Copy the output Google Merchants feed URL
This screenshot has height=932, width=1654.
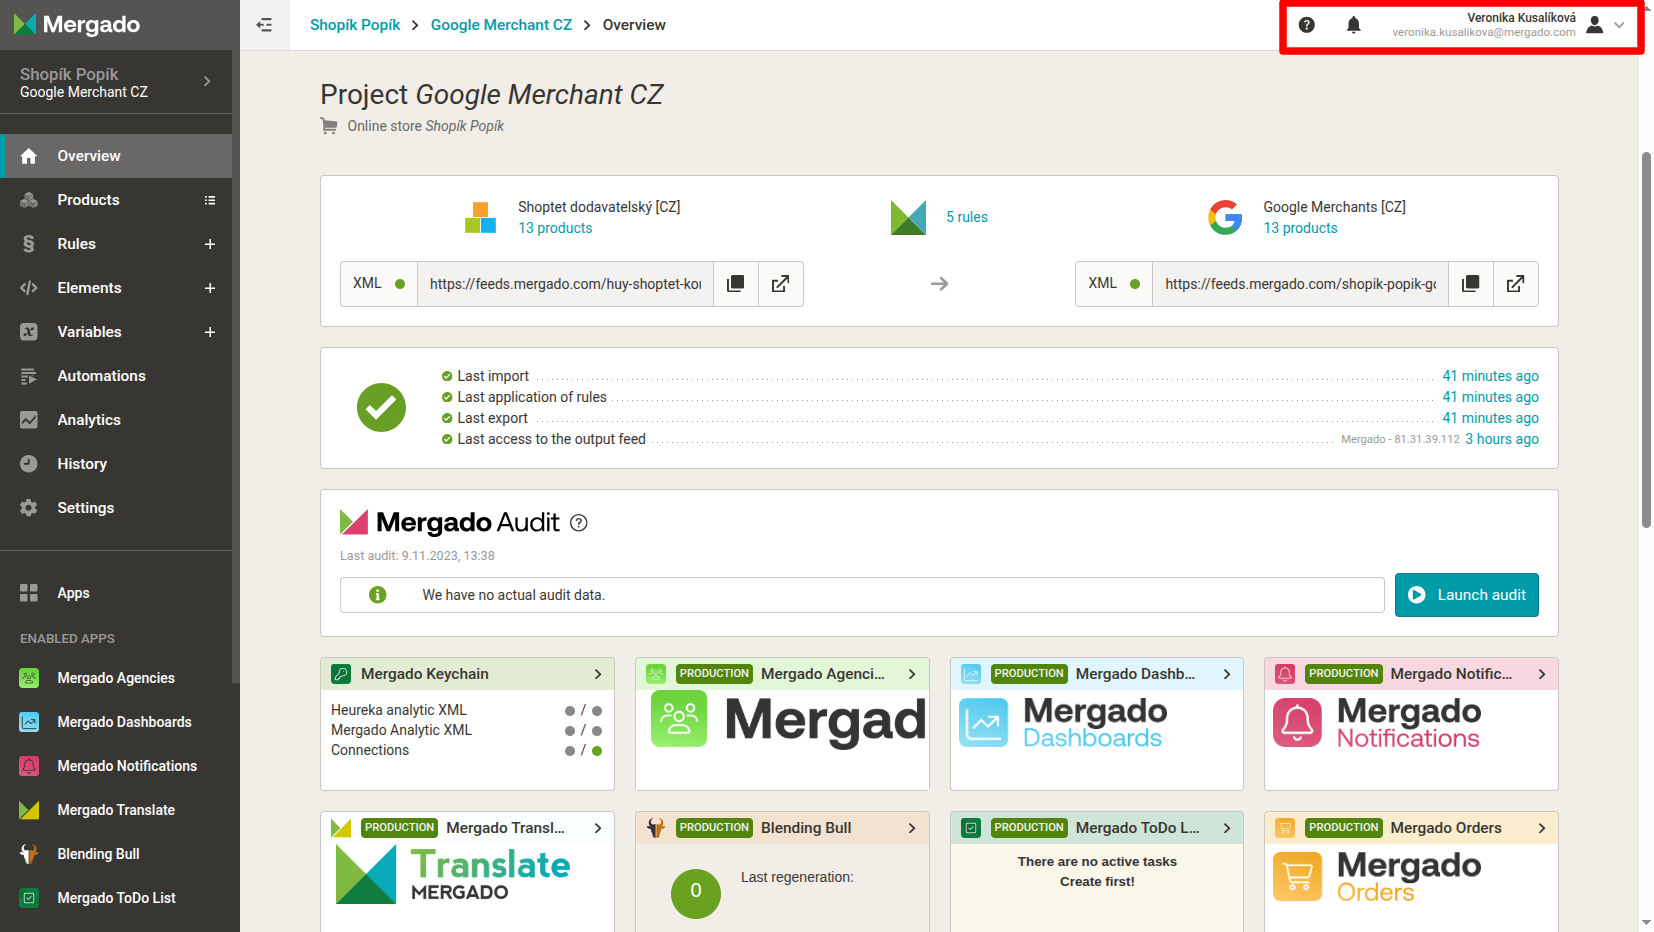pyautogui.click(x=1470, y=284)
